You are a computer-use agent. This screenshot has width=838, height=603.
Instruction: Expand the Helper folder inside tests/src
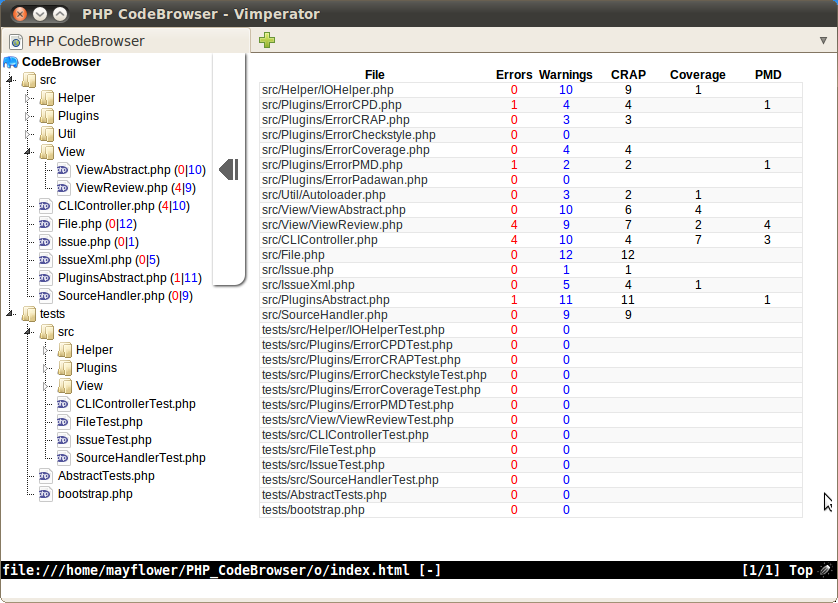[46, 350]
